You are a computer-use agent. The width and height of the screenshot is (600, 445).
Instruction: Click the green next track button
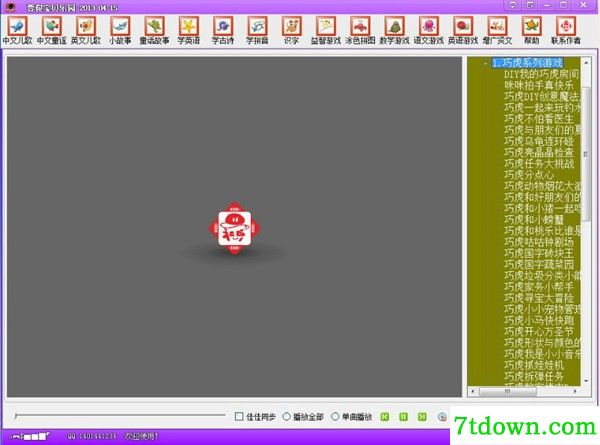(x=422, y=417)
